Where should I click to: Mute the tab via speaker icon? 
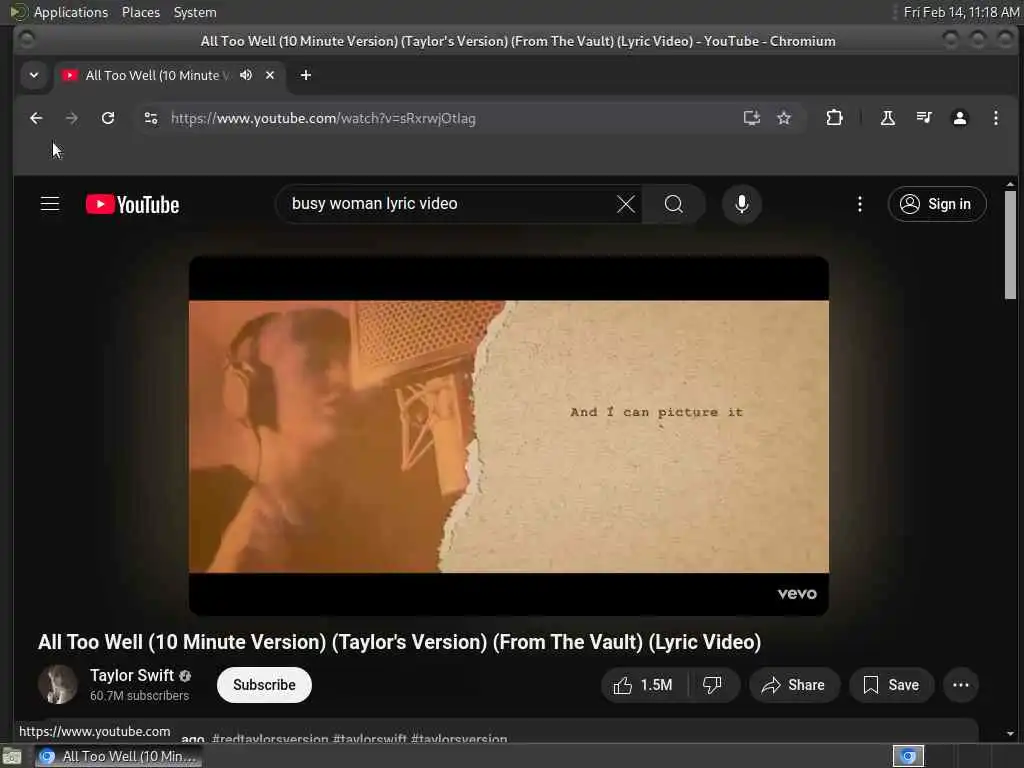246,75
